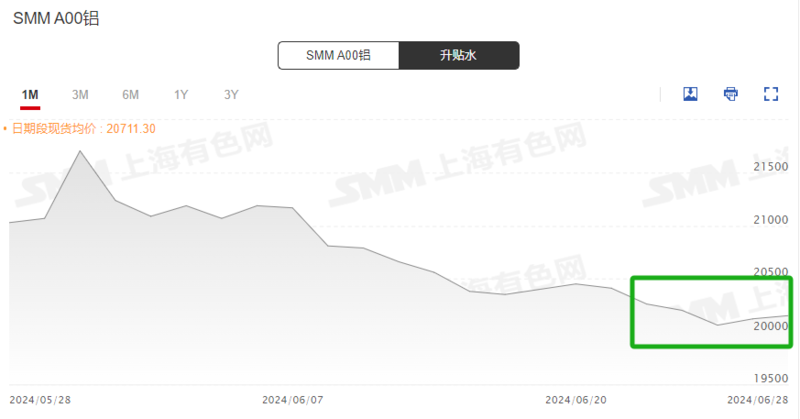This screenshot has width=800, height=419.
Task: Switch to the SMM A00铝 price view
Action: (338, 55)
